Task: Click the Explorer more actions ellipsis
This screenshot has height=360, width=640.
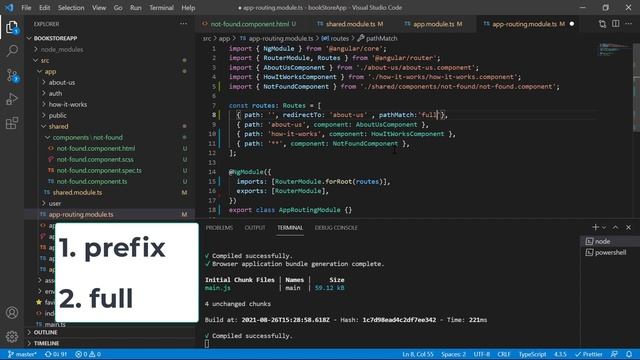Action: click(x=184, y=24)
